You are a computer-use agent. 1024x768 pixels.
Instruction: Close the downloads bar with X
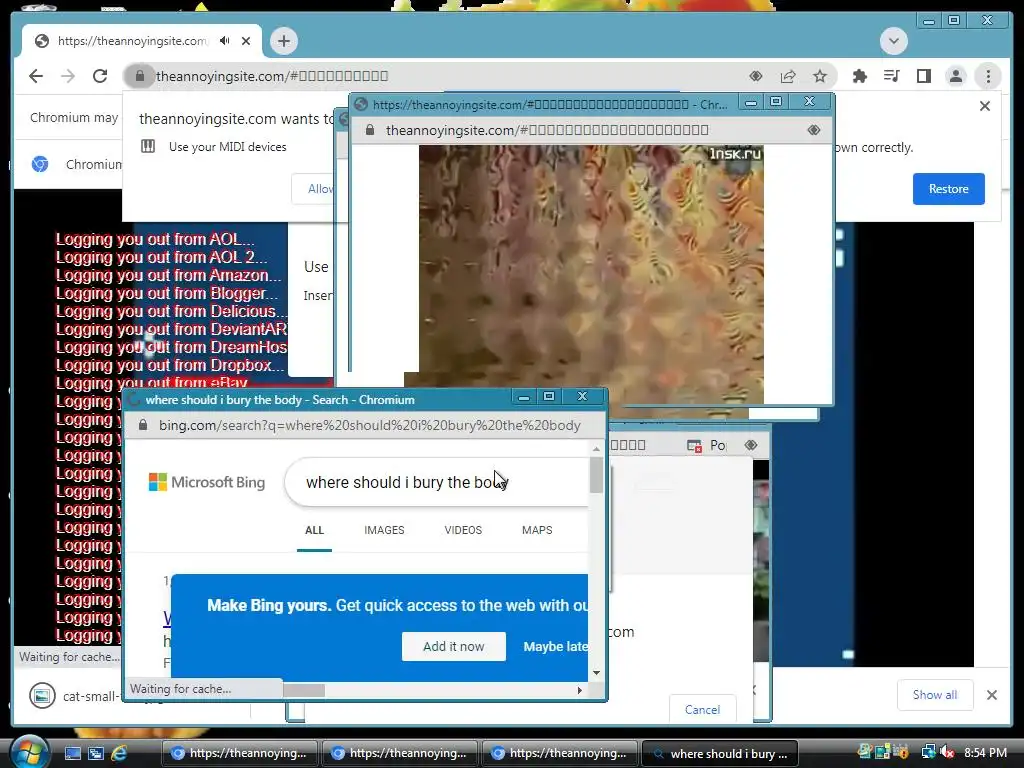coord(991,695)
